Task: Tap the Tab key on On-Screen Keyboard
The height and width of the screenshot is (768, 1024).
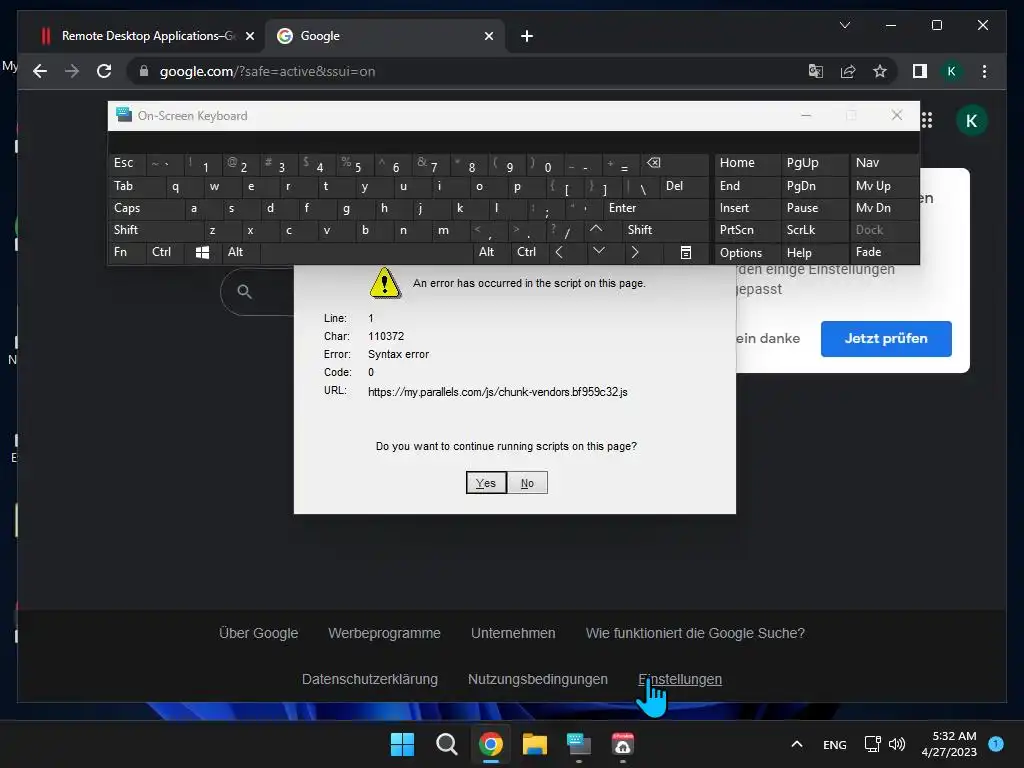Action: (136, 186)
